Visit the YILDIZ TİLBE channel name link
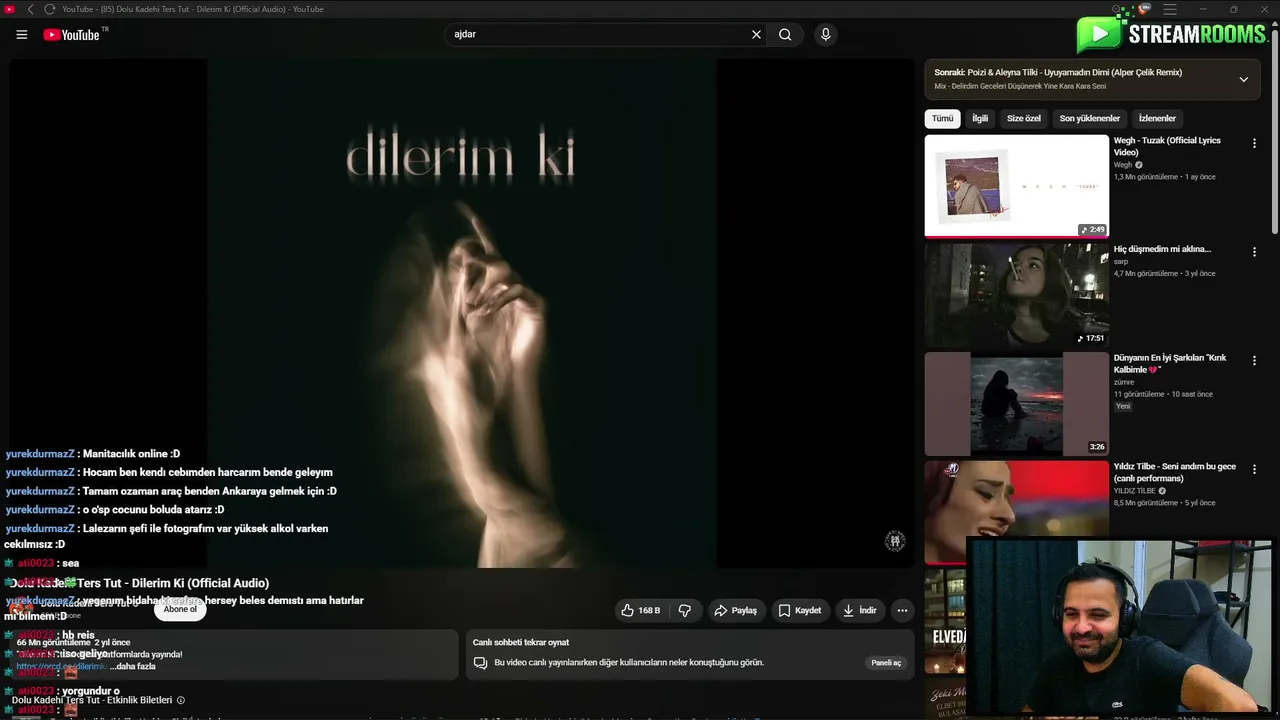The width and height of the screenshot is (1280, 720). coord(1134,491)
